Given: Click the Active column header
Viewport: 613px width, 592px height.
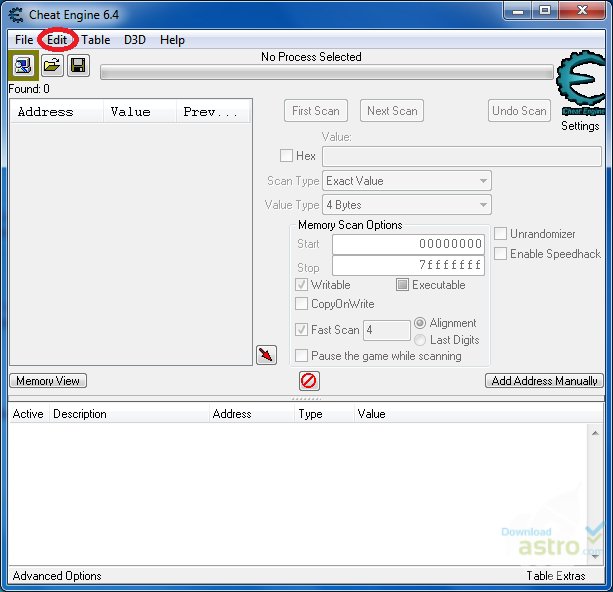Looking at the screenshot, I should [x=28, y=414].
